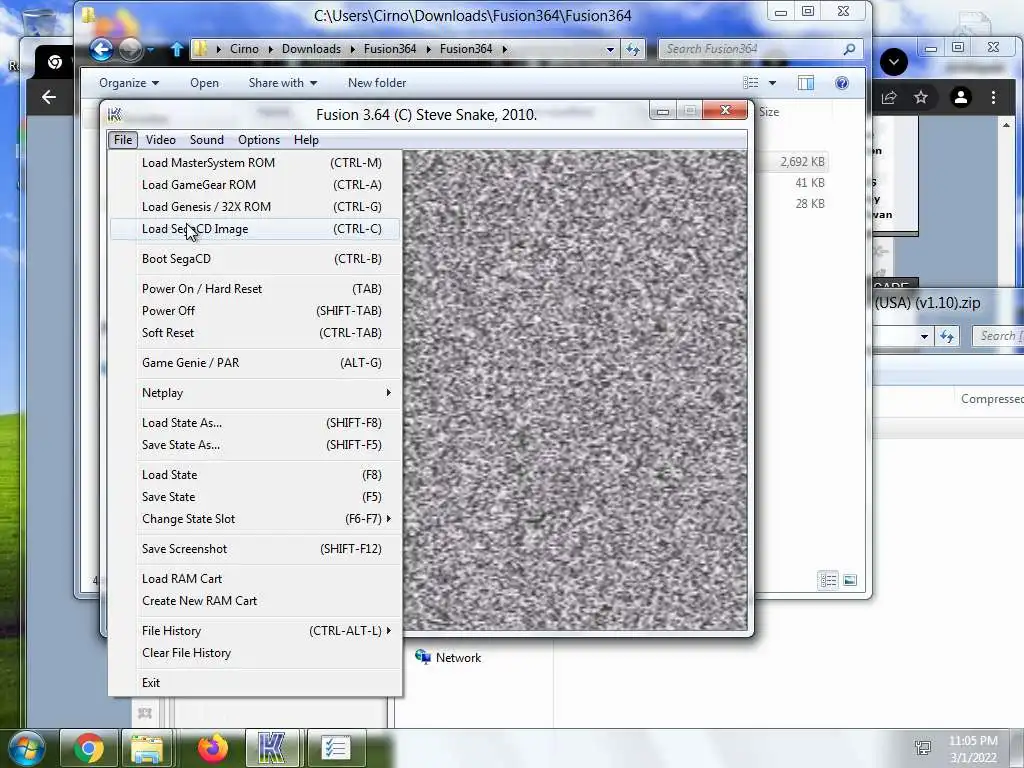
Task: Click Chrome share page icon
Action: click(889, 98)
